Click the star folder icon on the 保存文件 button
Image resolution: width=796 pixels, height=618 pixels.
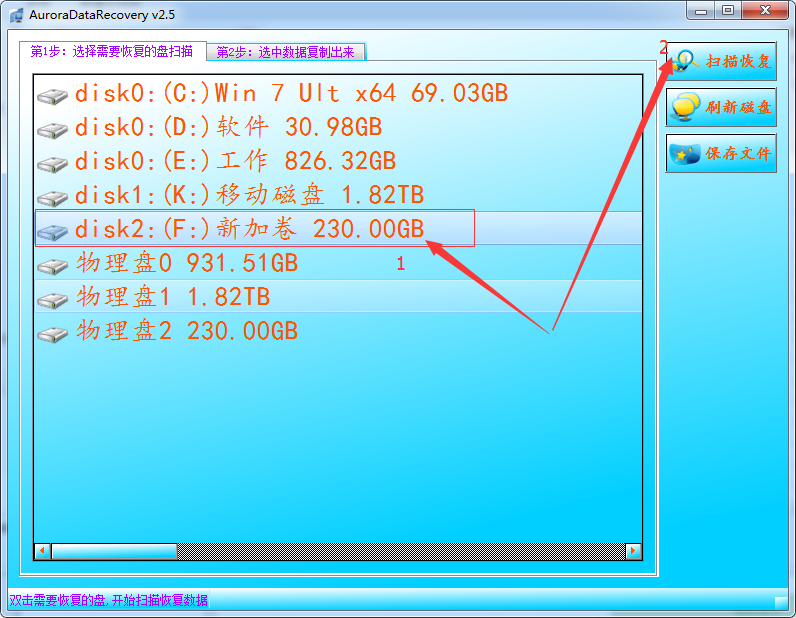[685, 153]
